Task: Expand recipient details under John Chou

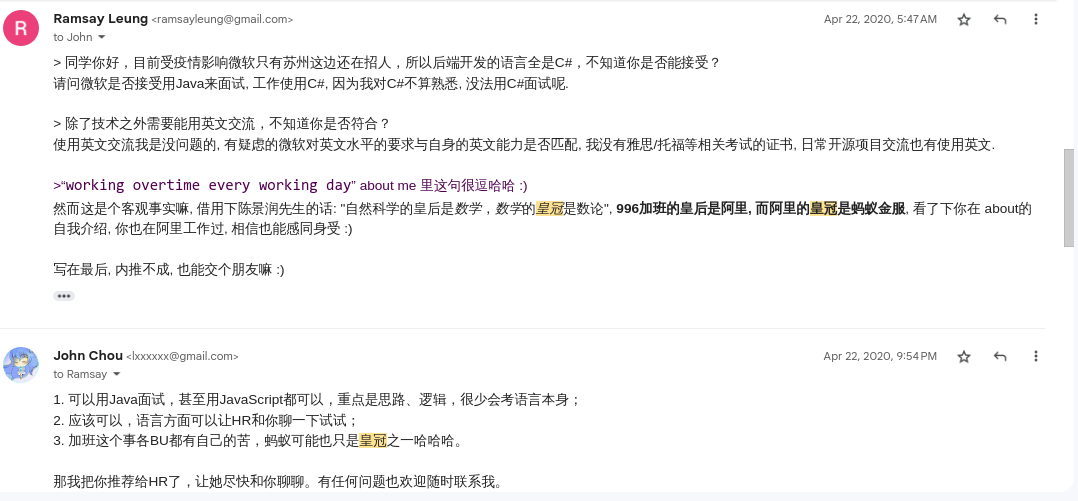Action: pos(116,374)
